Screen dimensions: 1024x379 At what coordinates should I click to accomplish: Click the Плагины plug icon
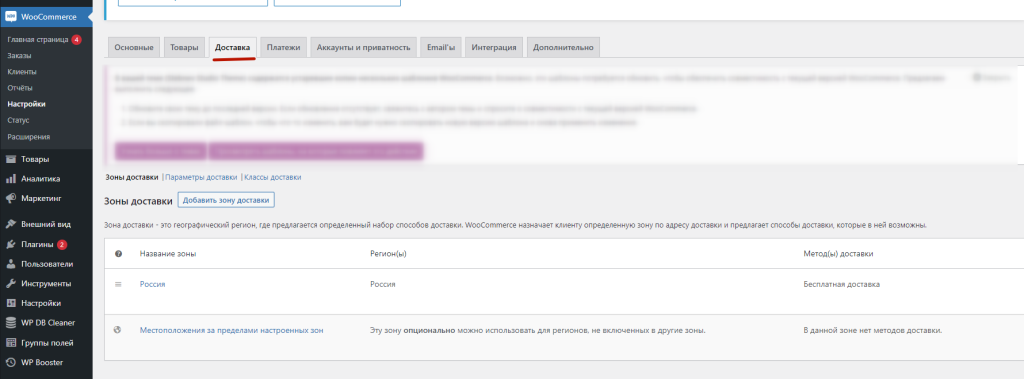10,244
